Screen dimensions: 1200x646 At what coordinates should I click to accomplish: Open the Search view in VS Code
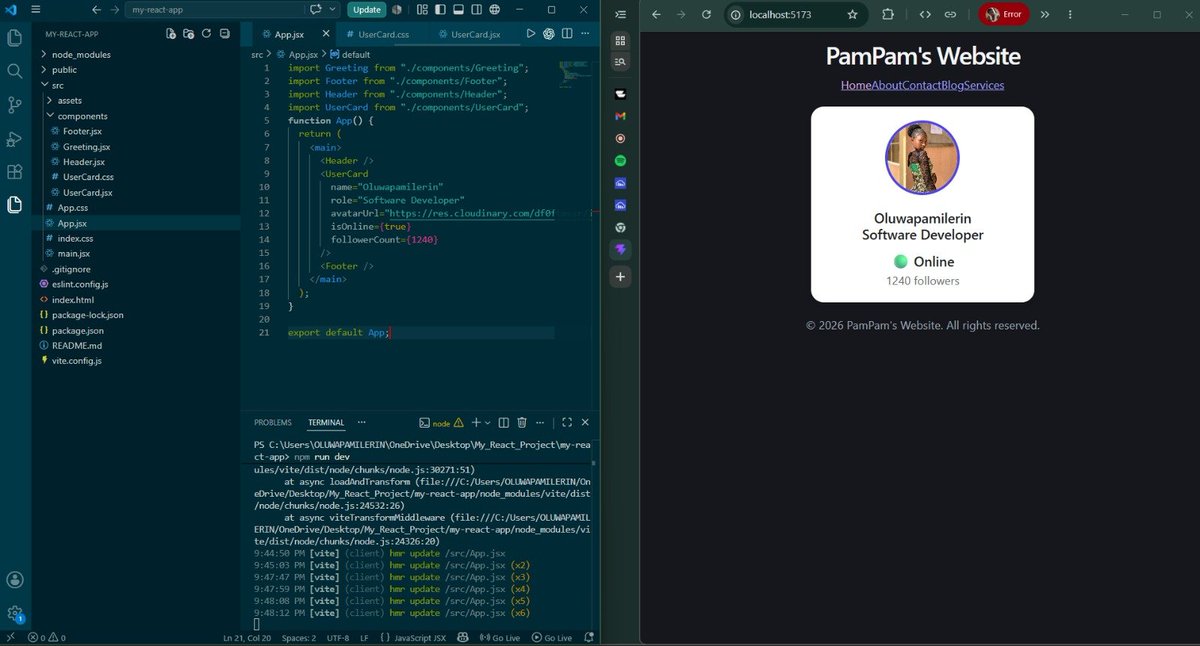pyautogui.click(x=14, y=72)
